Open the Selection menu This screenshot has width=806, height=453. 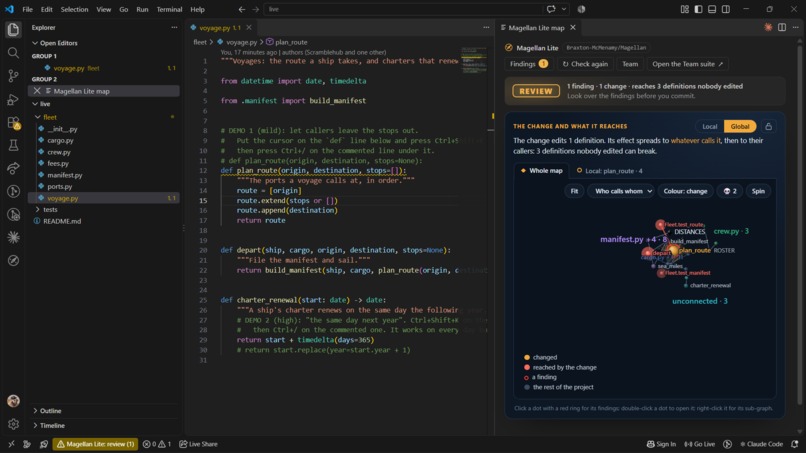[75, 9]
